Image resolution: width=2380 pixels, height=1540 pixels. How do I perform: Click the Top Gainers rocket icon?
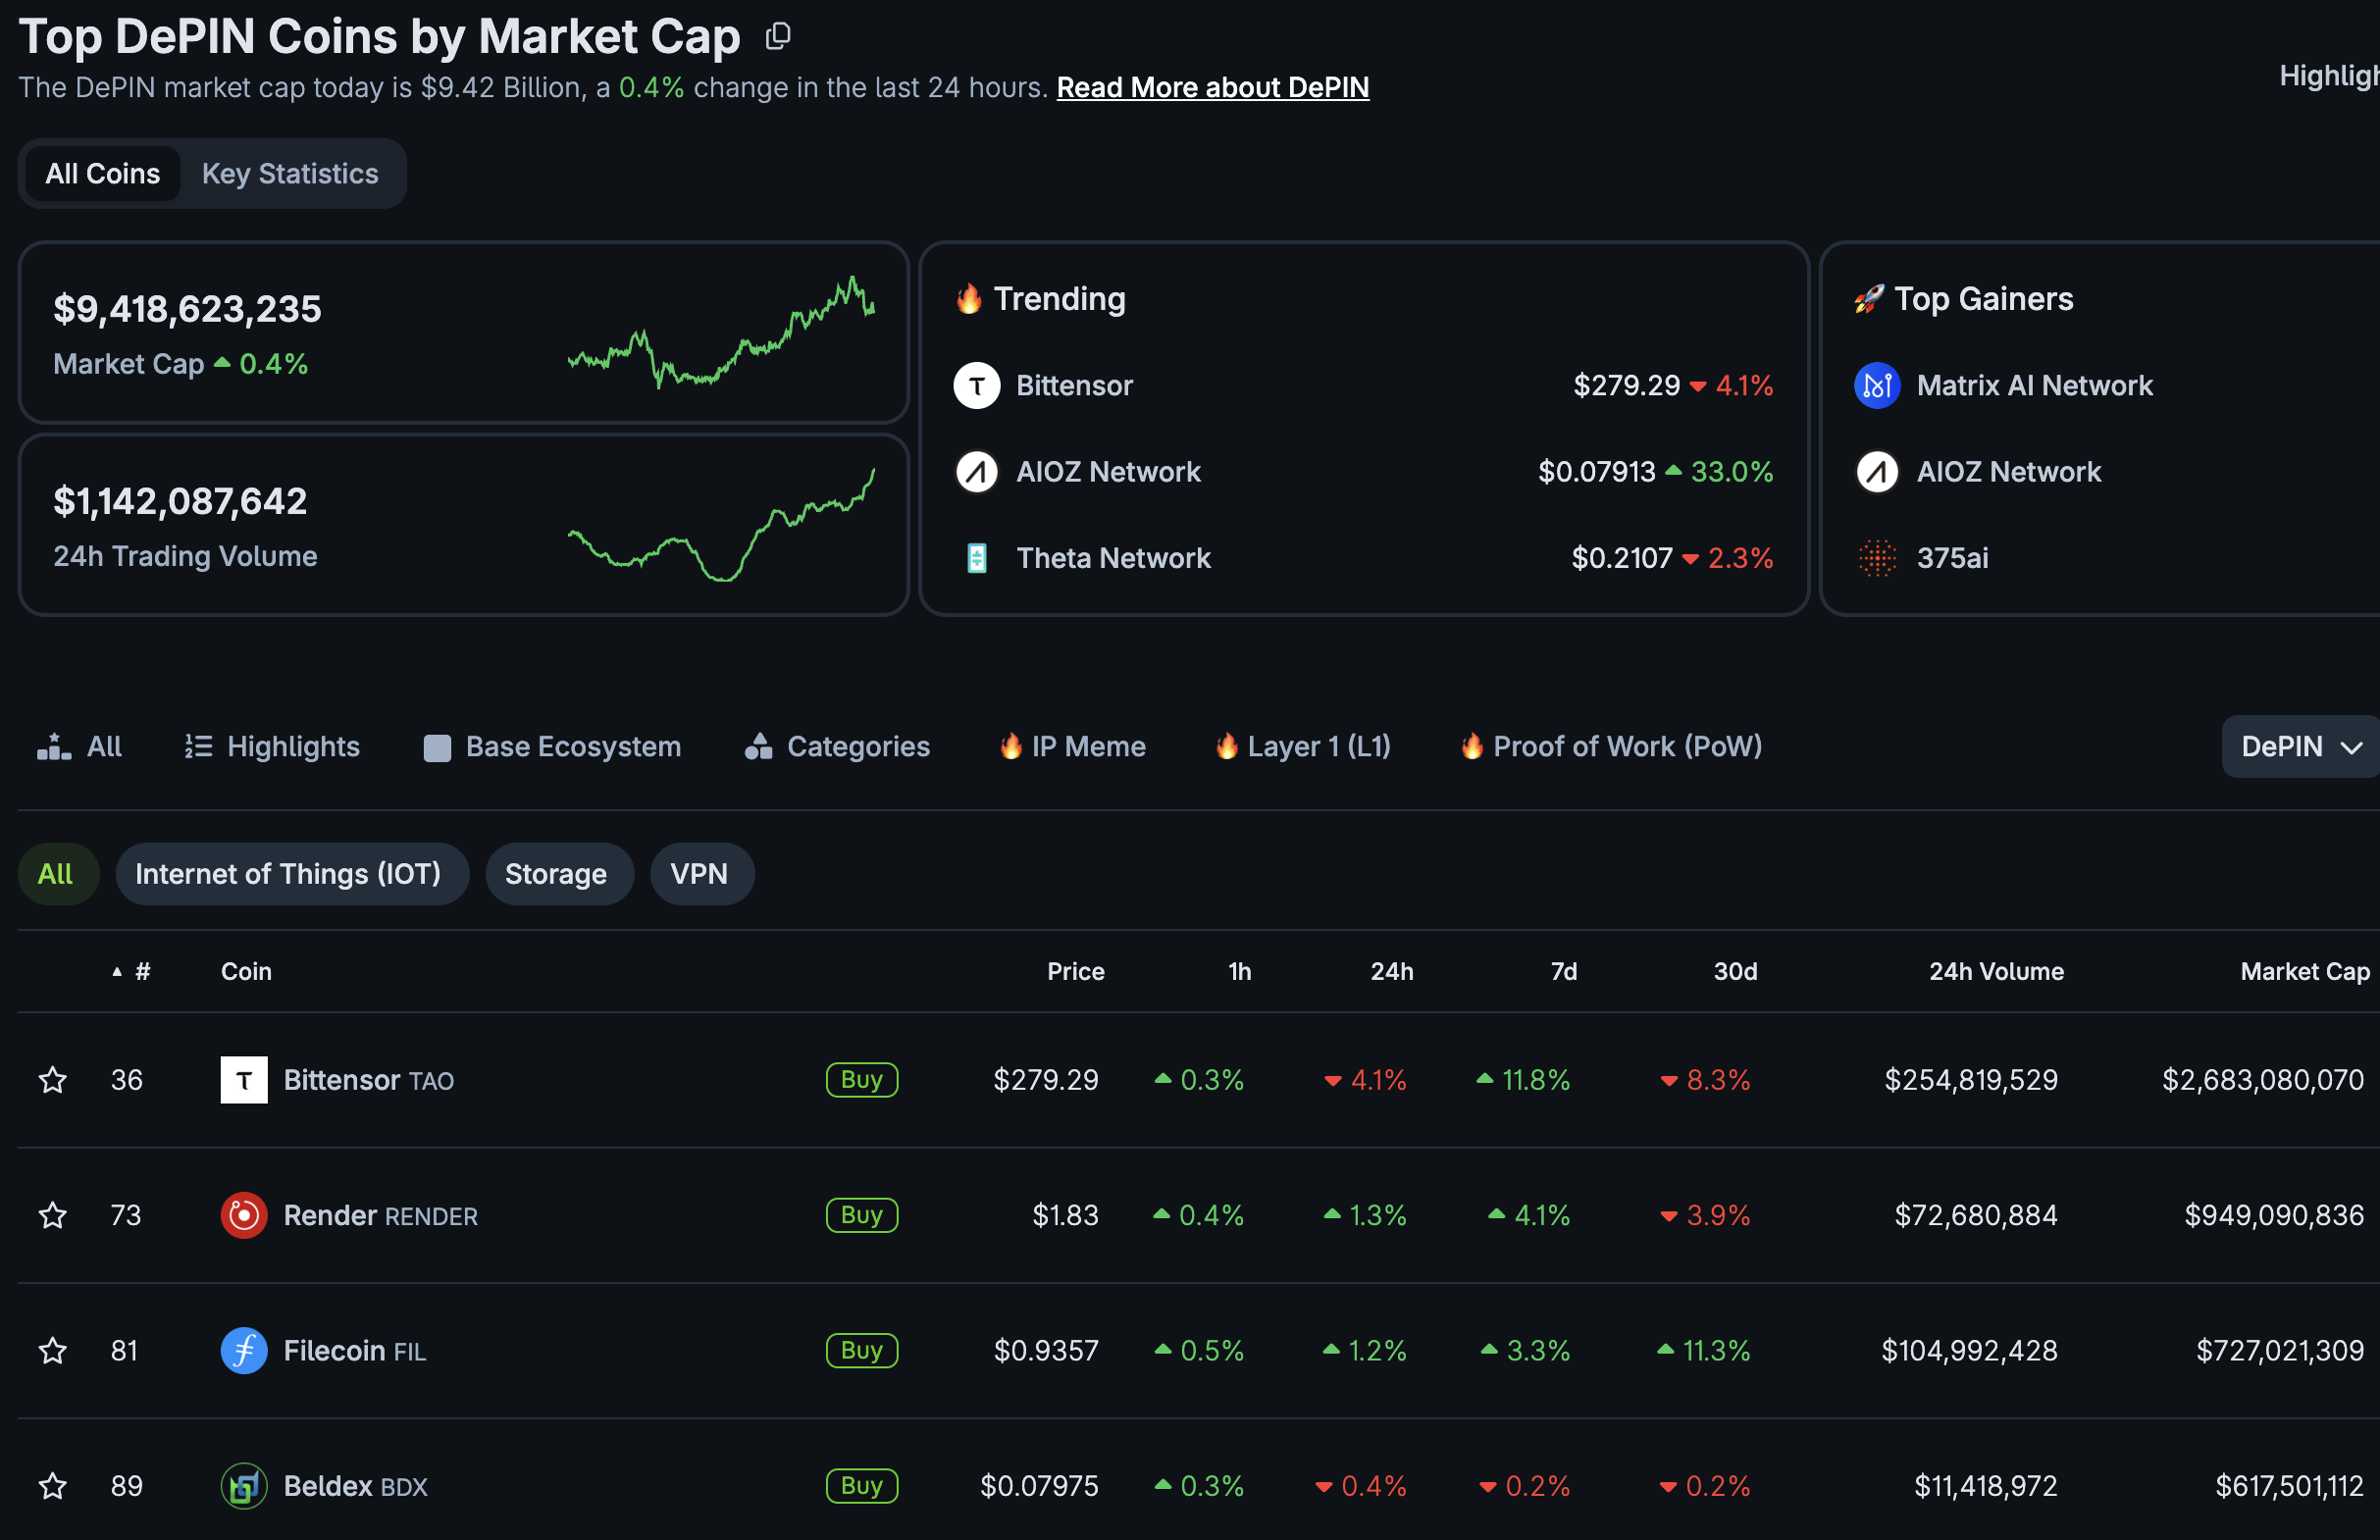(1868, 298)
